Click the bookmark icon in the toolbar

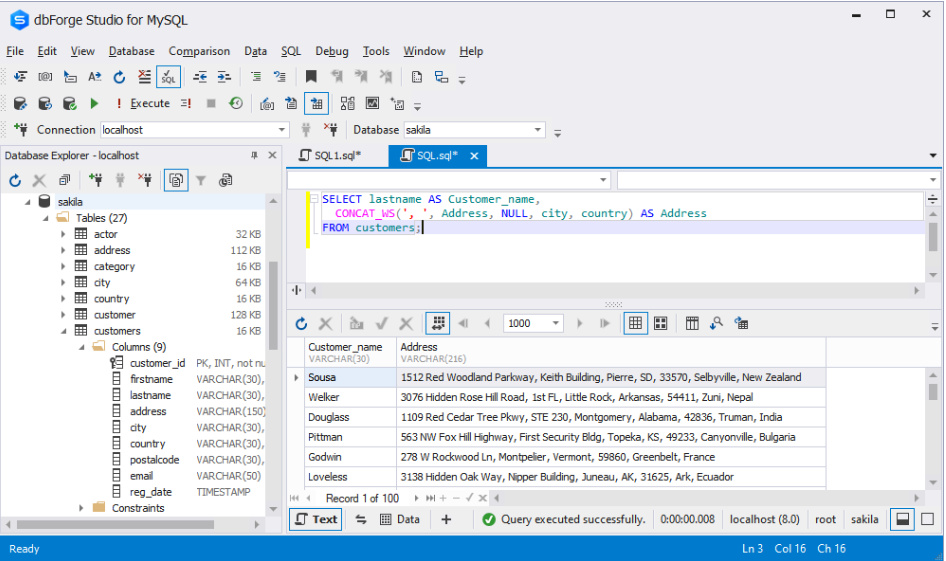[311, 77]
